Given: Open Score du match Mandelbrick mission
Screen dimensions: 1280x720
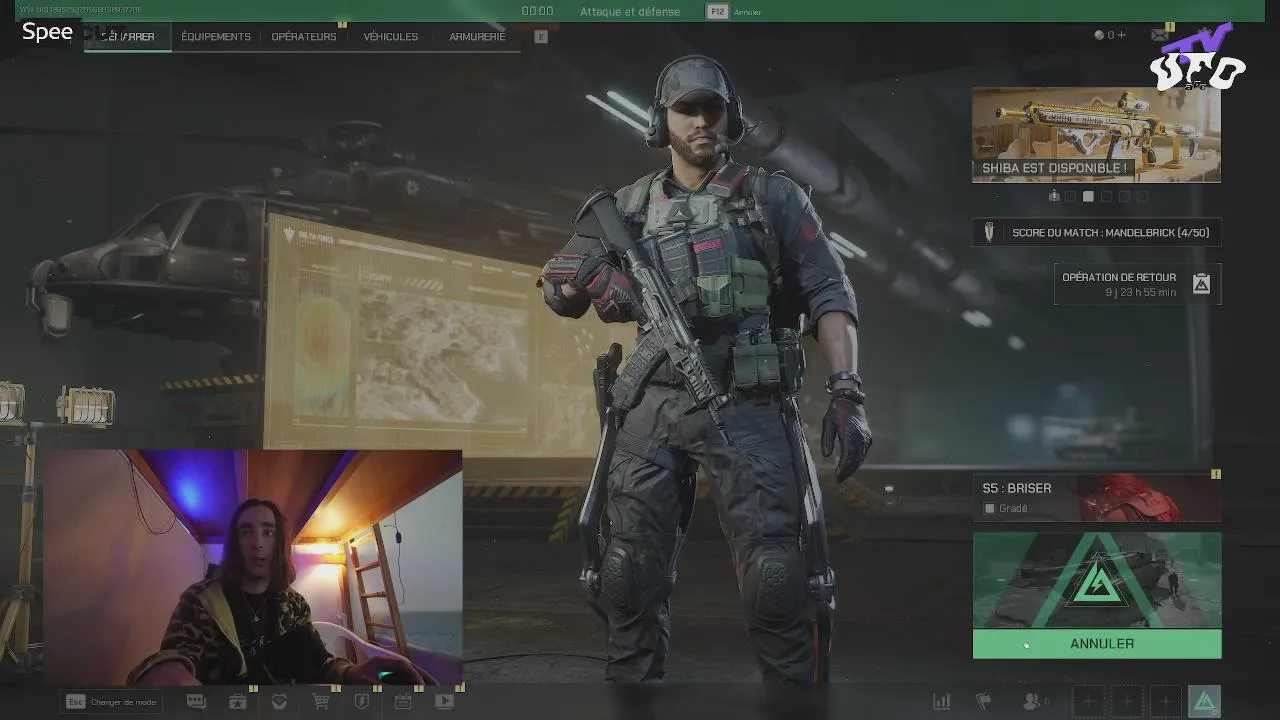Looking at the screenshot, I should point(1097,233).
